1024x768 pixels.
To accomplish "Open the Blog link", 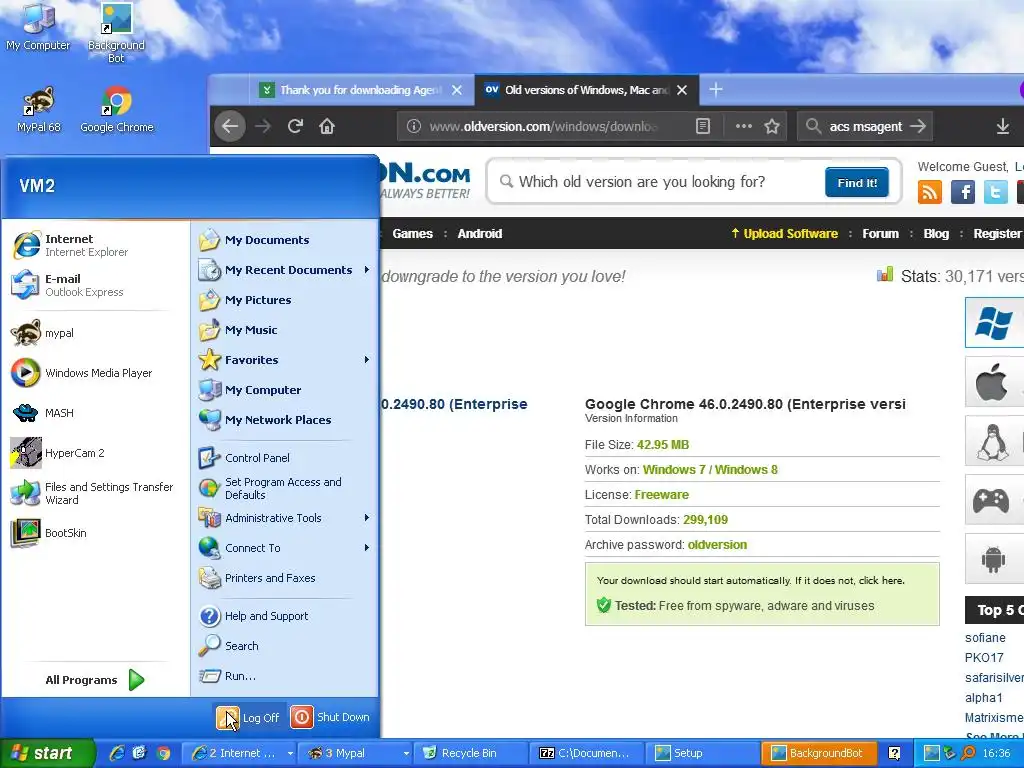I will pyautogui.click(x=936, y=234).
